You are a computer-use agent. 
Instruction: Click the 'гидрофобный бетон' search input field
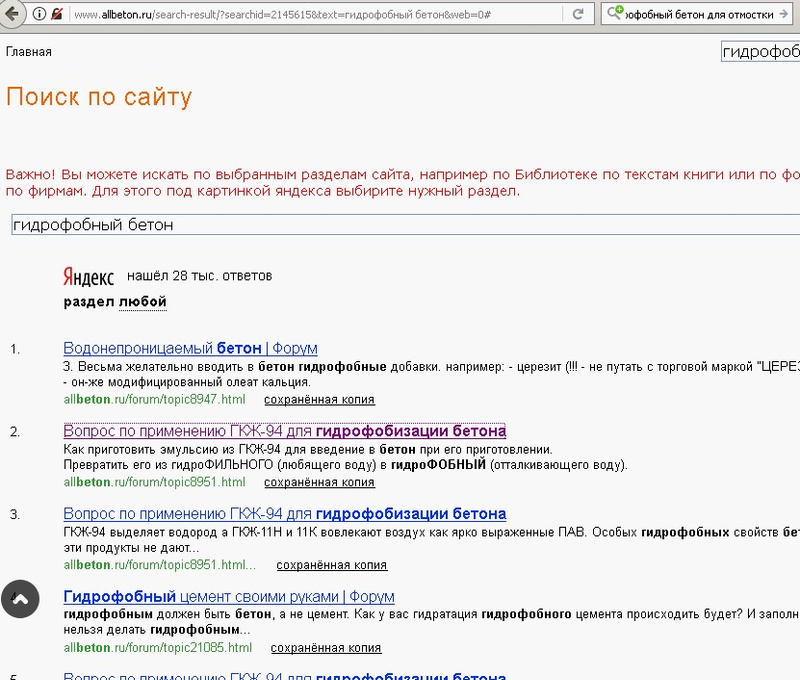coord(400,225)
